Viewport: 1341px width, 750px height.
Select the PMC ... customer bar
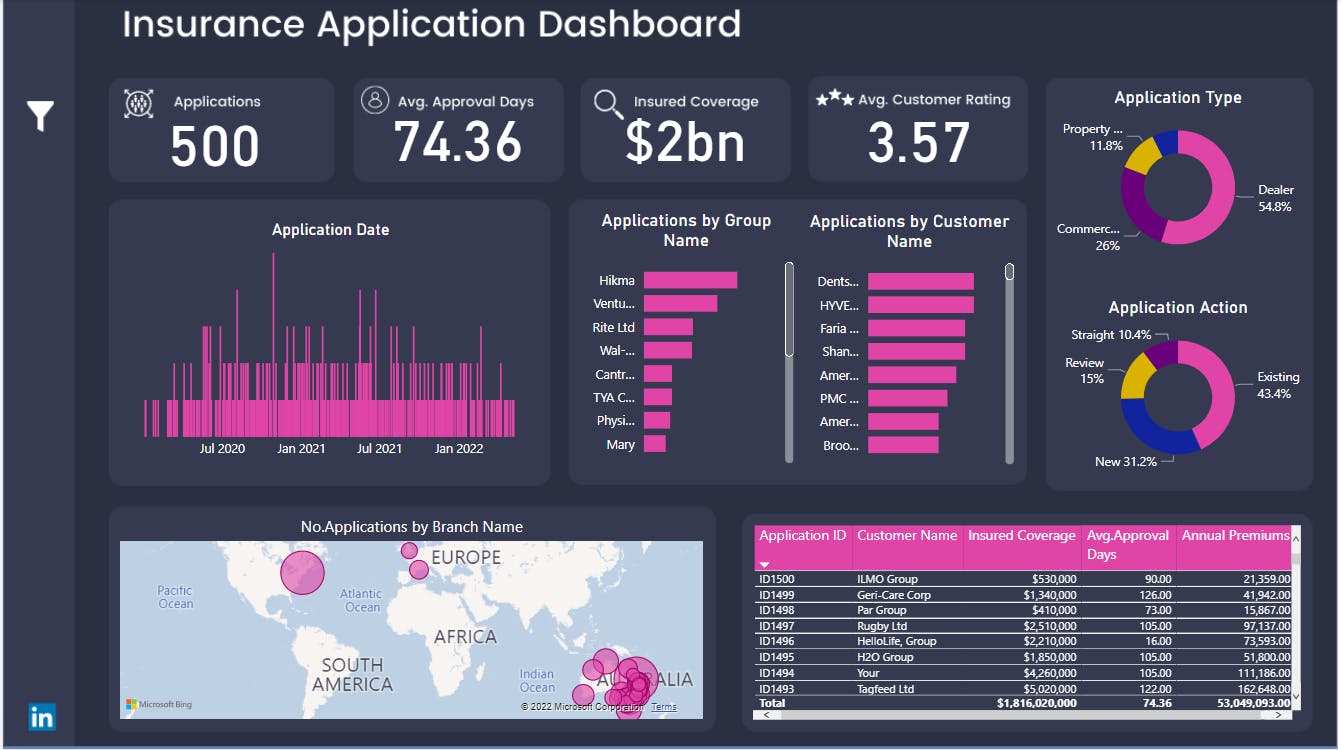(907, 398)
